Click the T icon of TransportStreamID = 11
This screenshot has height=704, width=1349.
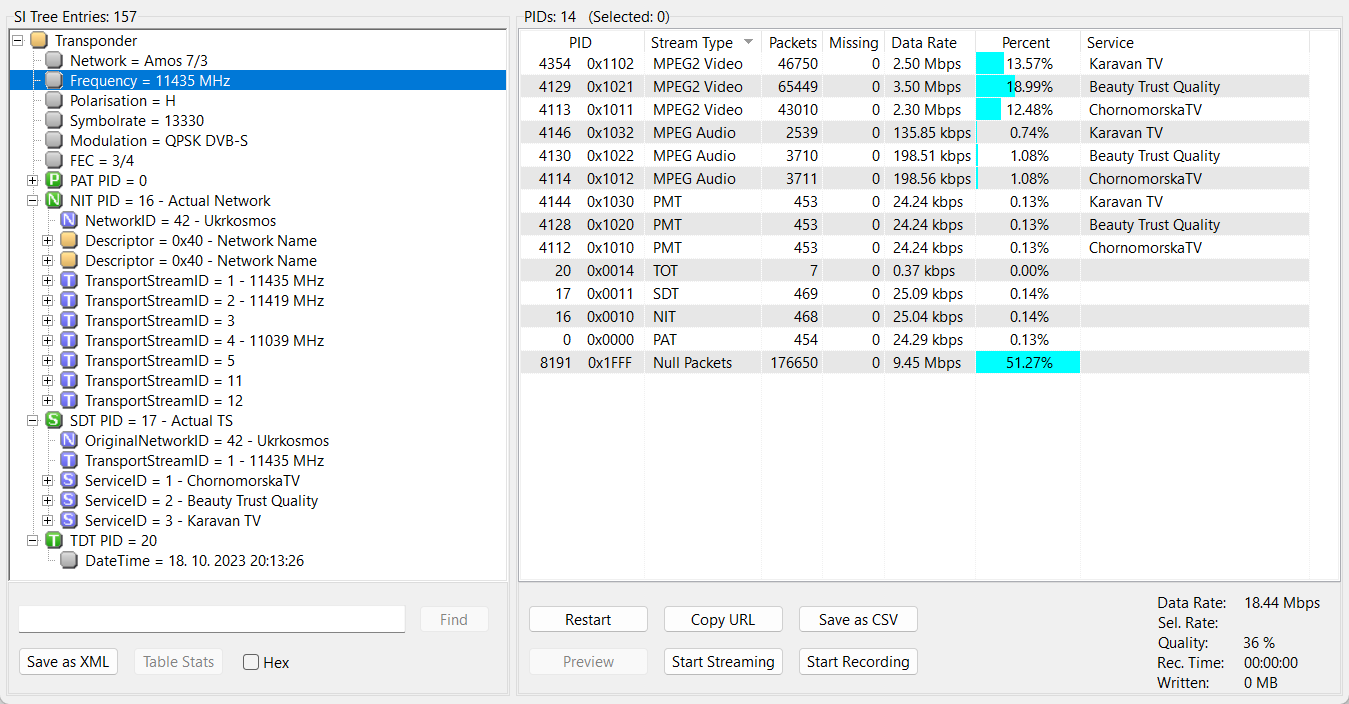pyautogui.click(x=68, y=381)
